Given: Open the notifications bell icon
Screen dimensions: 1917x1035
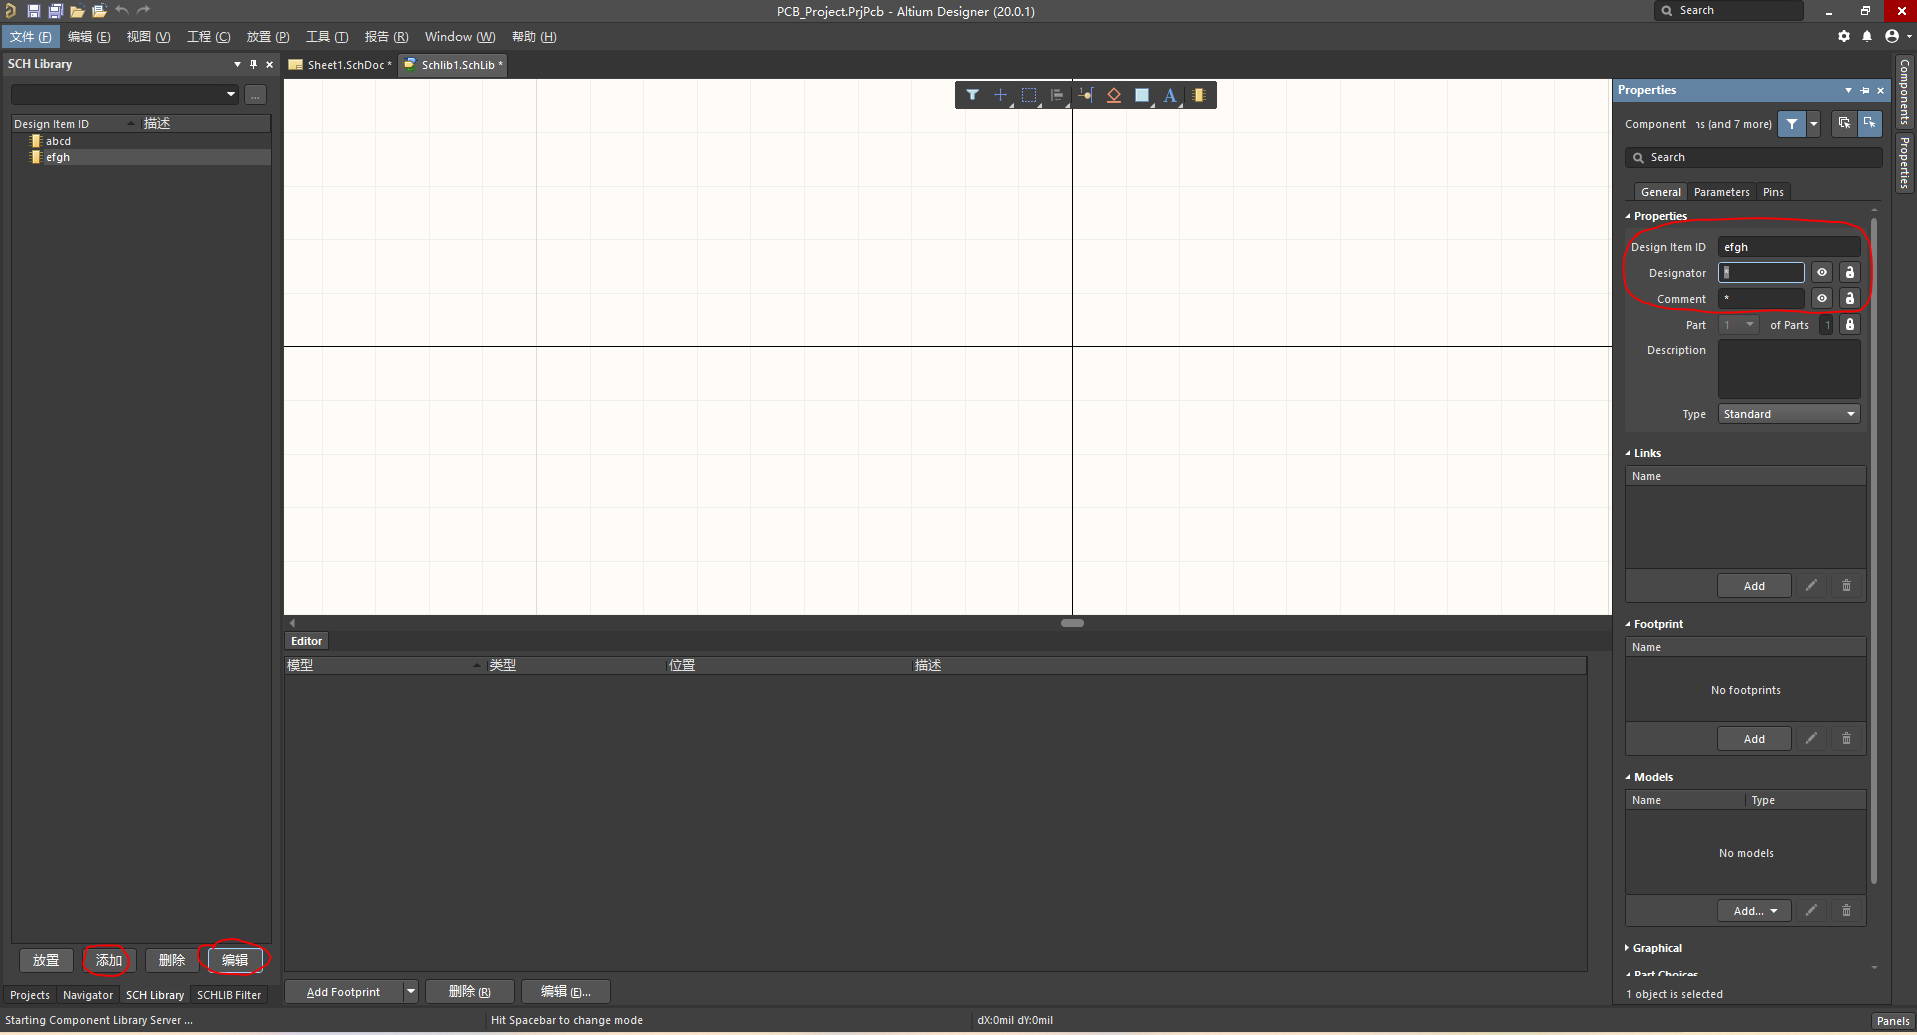Looking at the screenshot, I should click(x=1867, y=36).
